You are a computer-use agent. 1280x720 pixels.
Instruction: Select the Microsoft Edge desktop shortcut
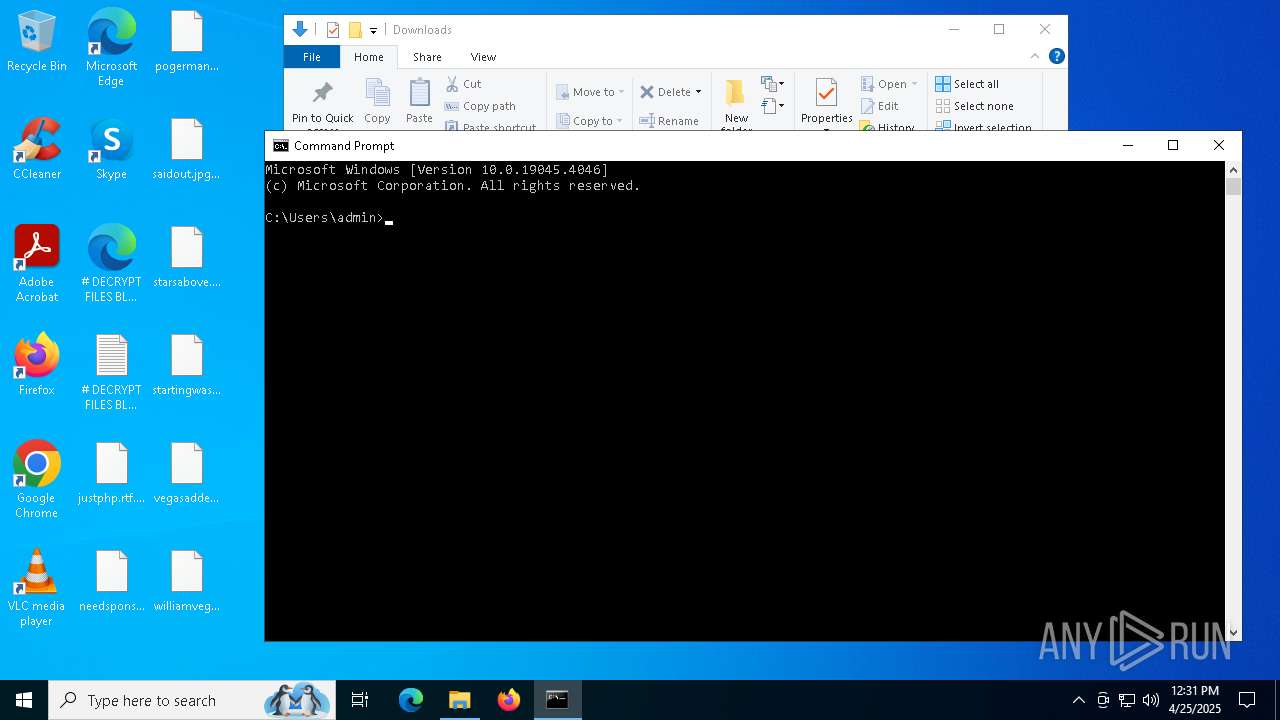tap(111, 48)
